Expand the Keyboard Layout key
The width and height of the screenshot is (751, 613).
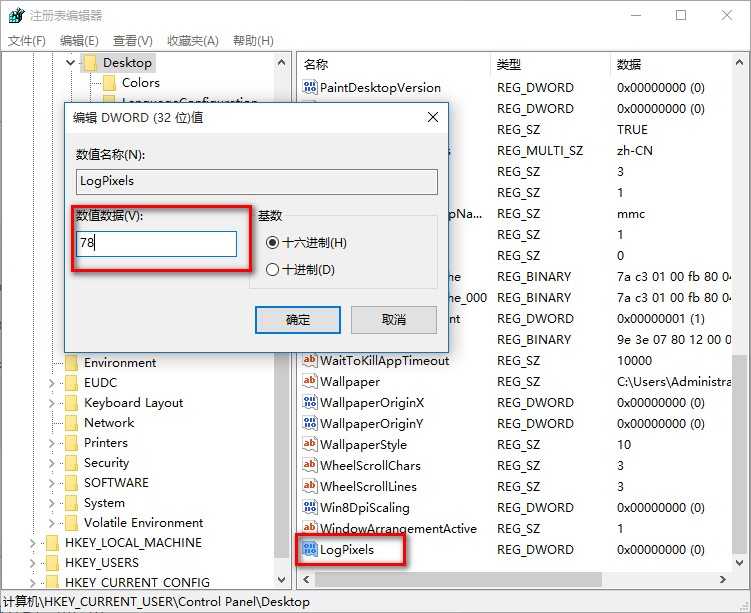[x=52, y=403]
